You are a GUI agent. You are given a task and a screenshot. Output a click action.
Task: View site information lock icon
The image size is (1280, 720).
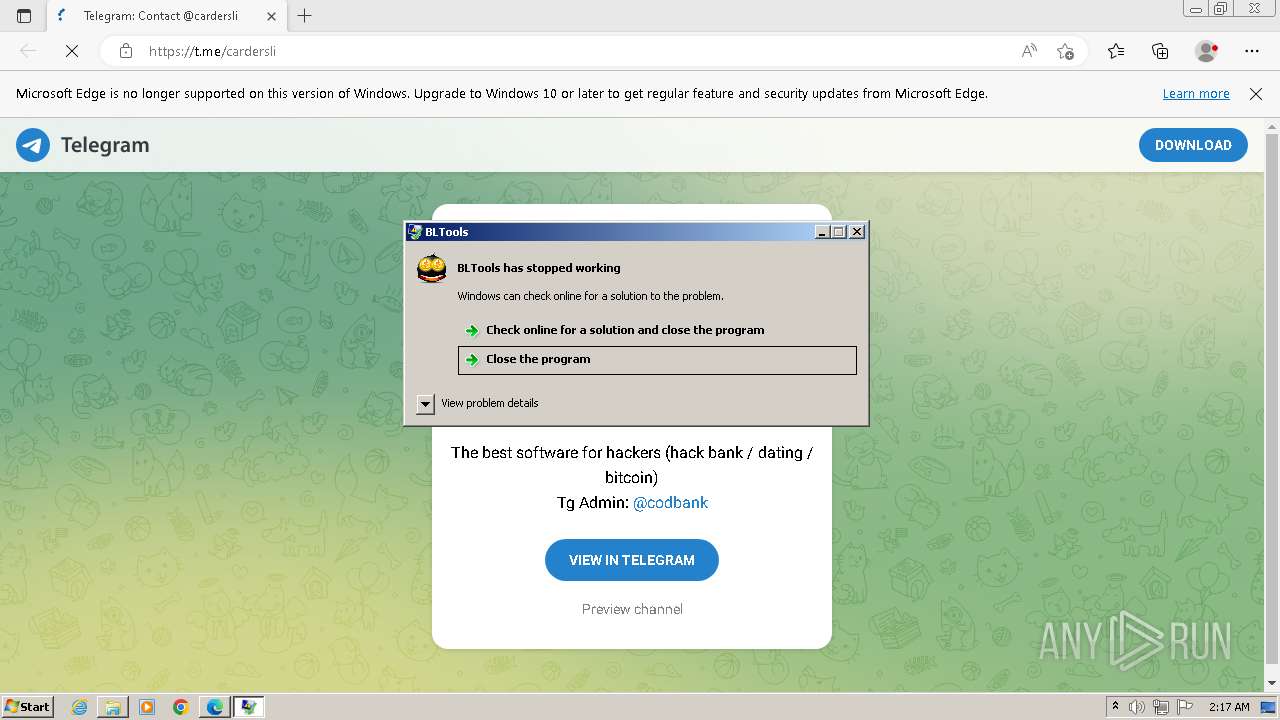tap(126, 51)
